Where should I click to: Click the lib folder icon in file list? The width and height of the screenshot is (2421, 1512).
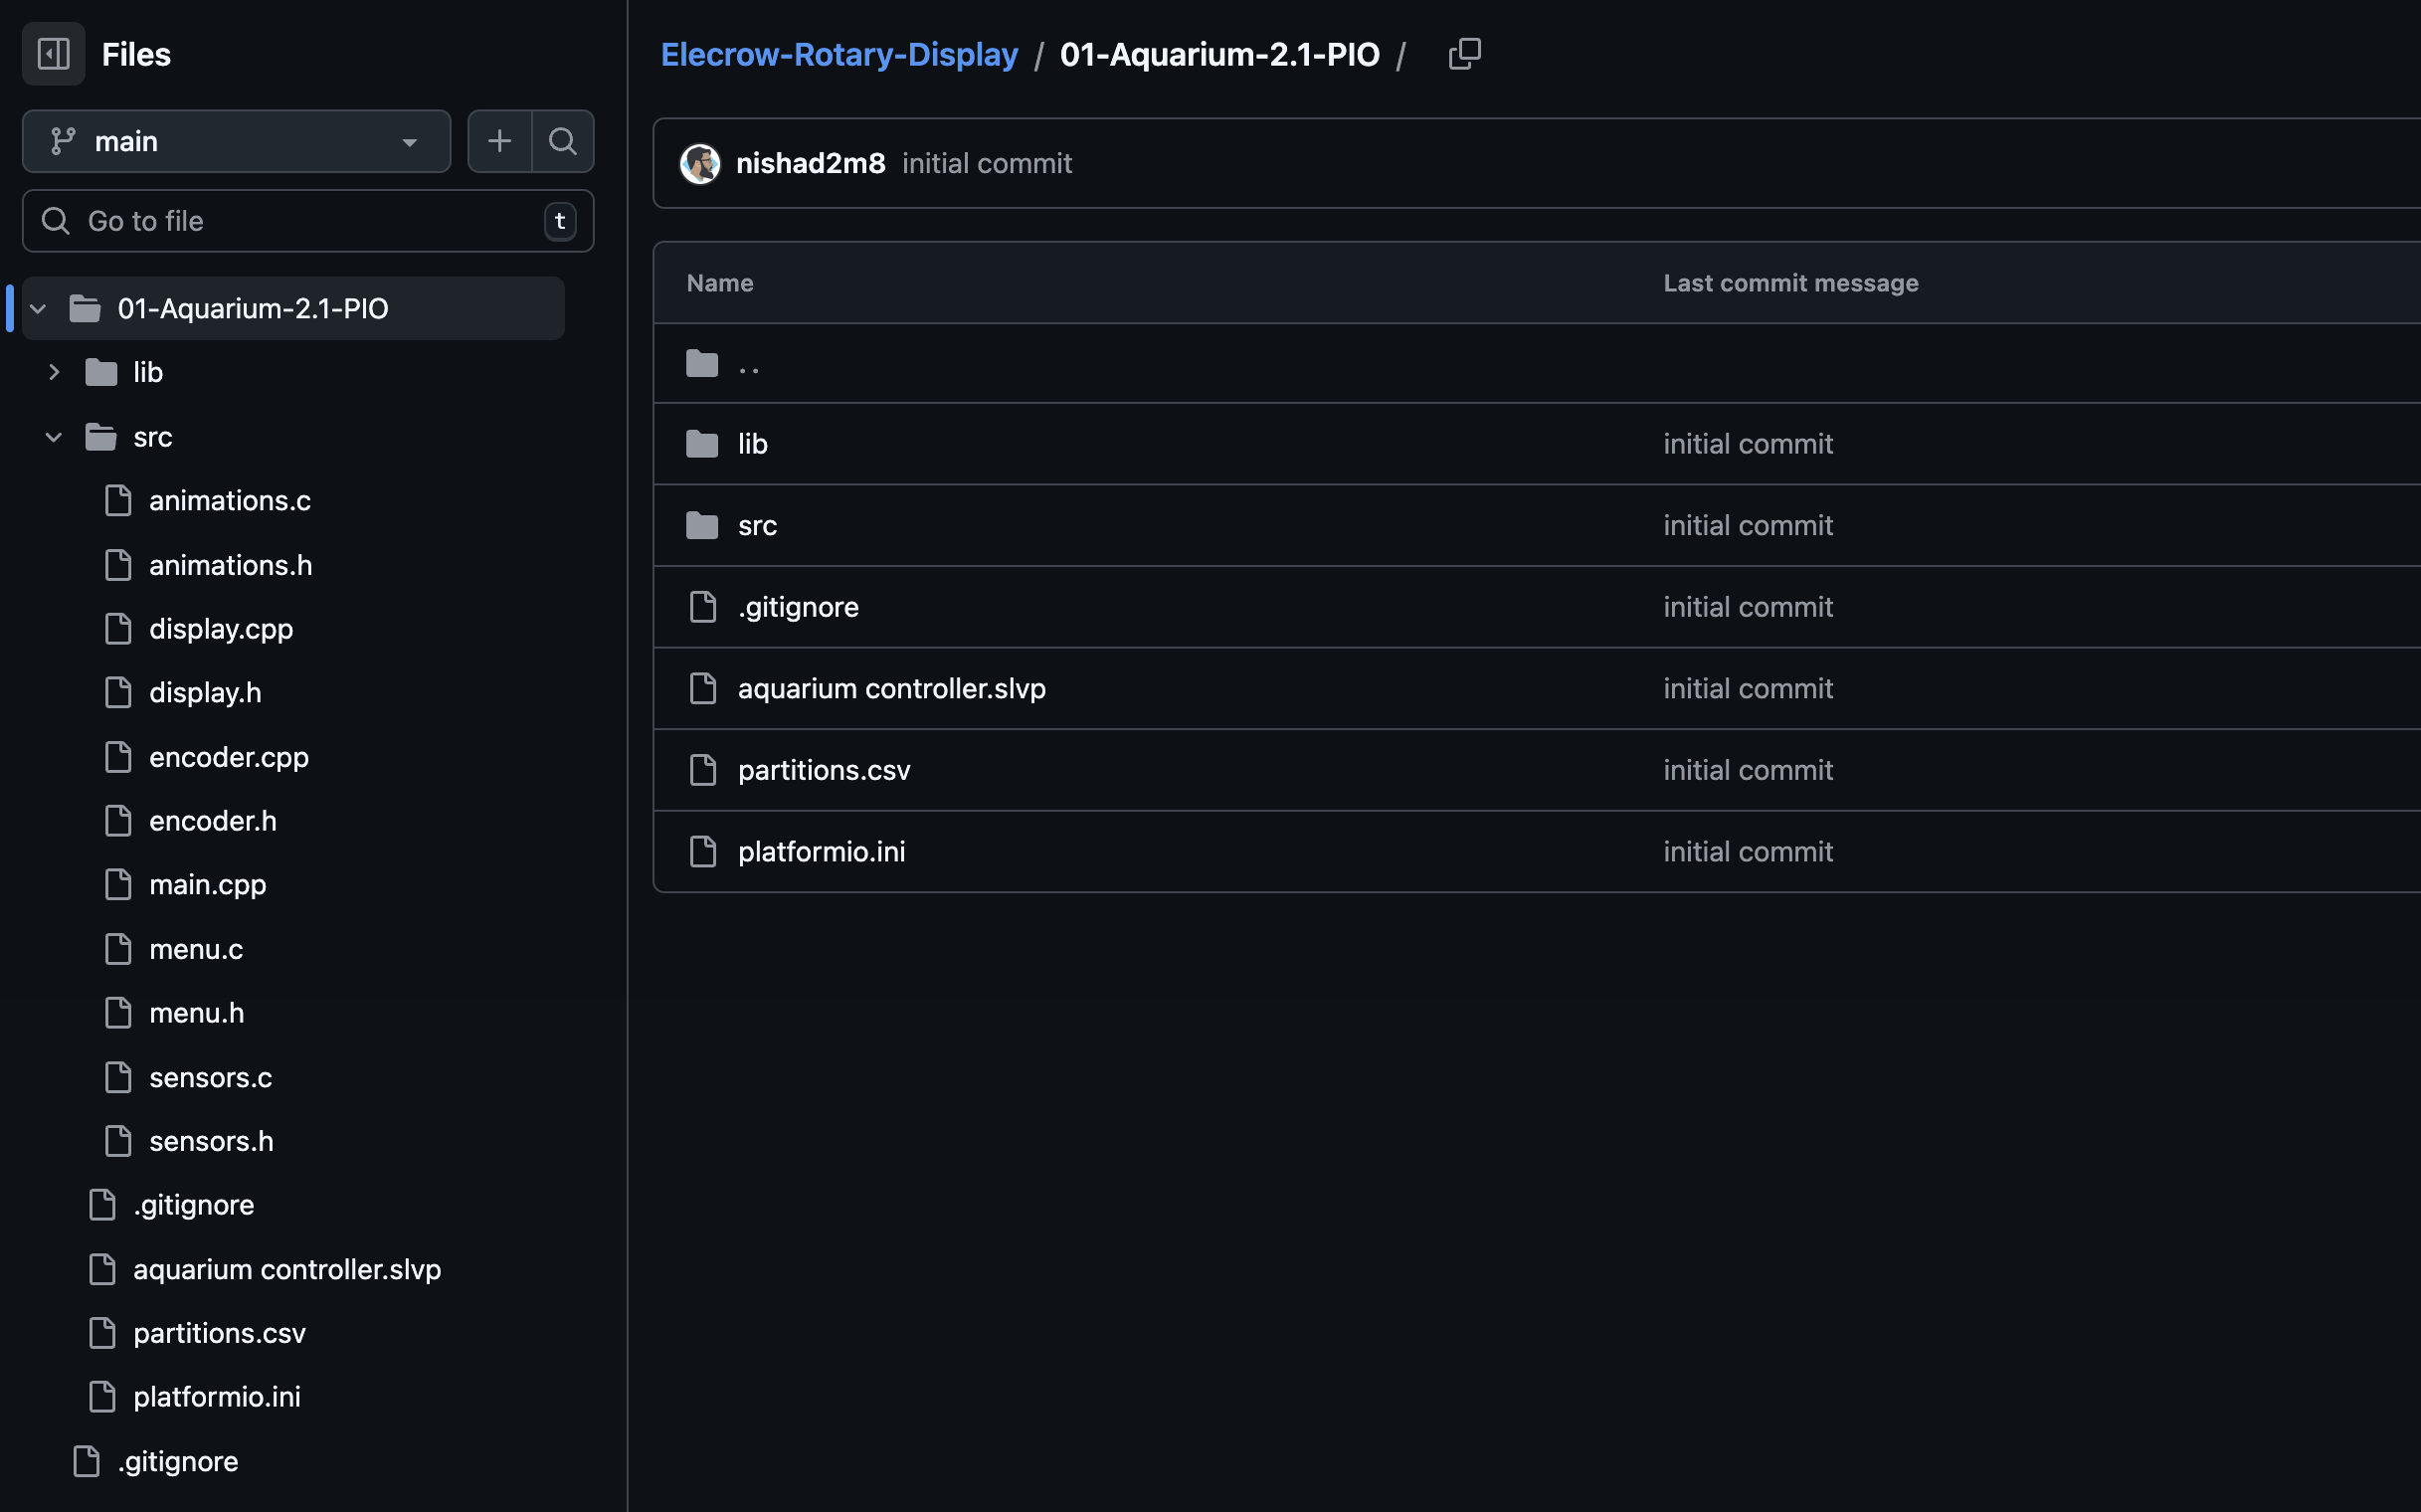[x=702, y=444]
